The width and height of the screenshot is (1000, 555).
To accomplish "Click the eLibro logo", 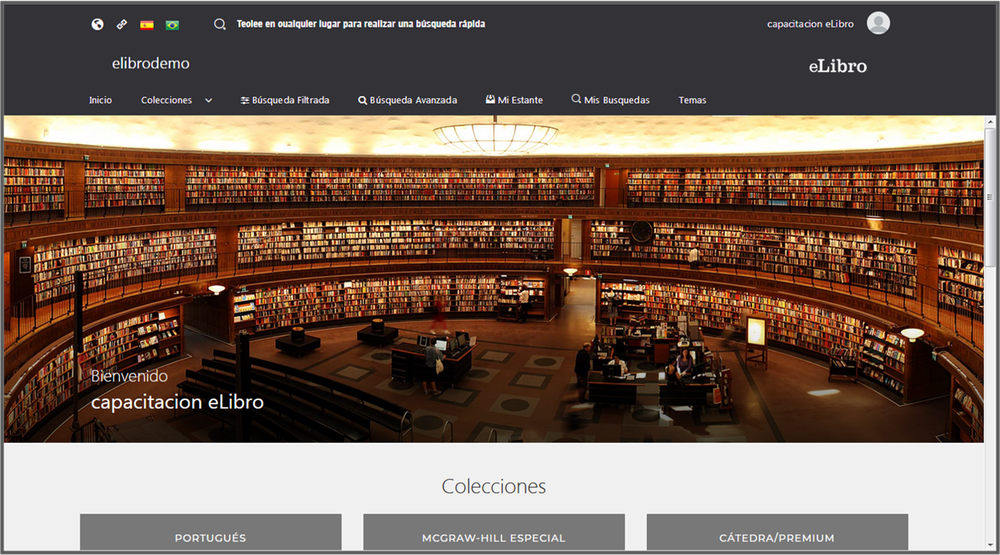I will tap(837, 67).
